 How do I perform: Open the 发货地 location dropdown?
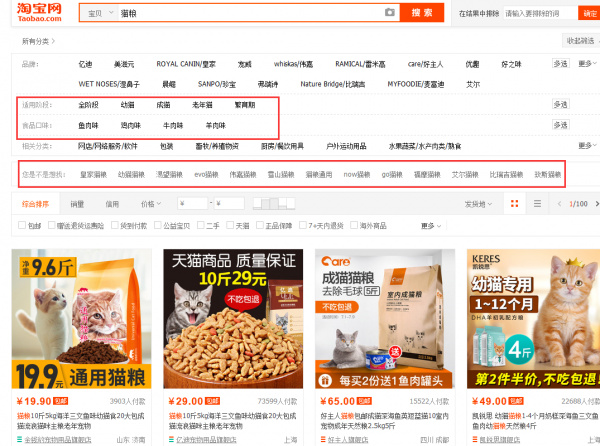click(478, 204)
